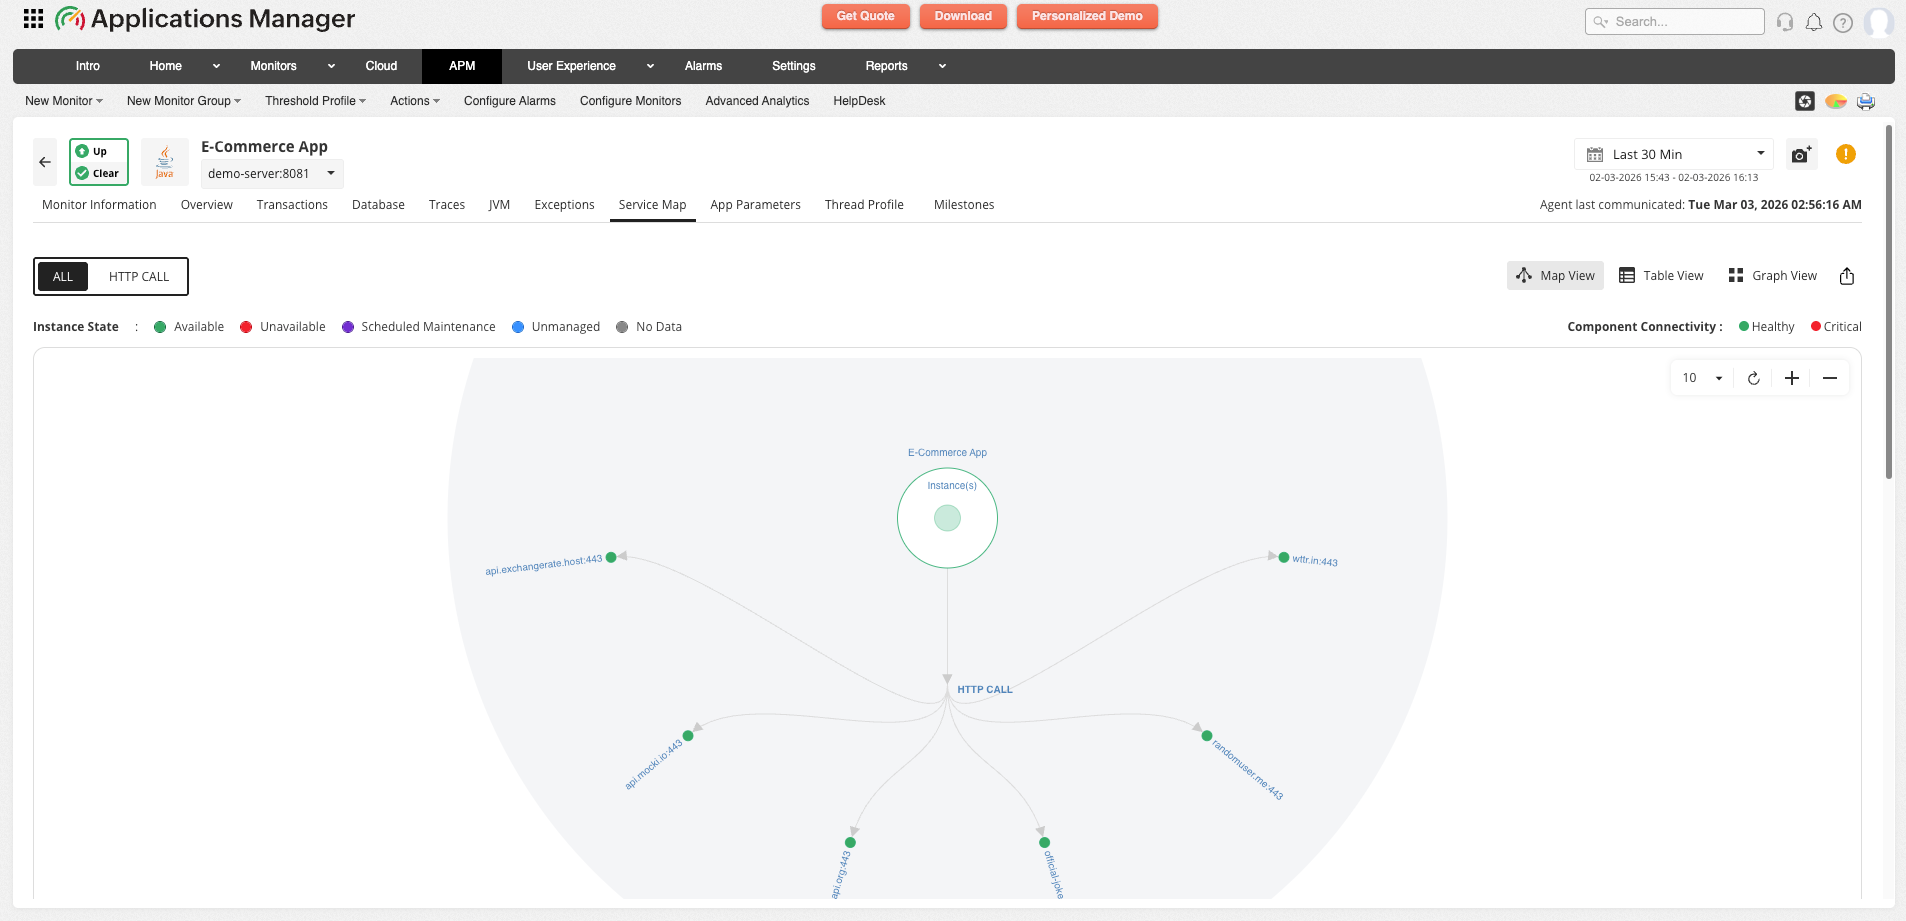The height and width of the screenshot is (921, 1906).
Task: Open the user profile avatar
Action: tap(1878, 22)
